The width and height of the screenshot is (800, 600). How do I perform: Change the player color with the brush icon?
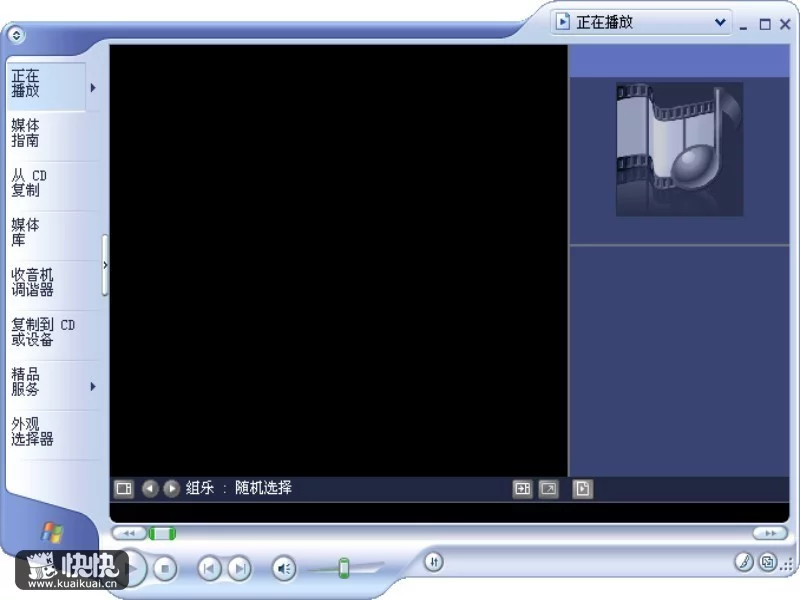(x=744, y=562)
